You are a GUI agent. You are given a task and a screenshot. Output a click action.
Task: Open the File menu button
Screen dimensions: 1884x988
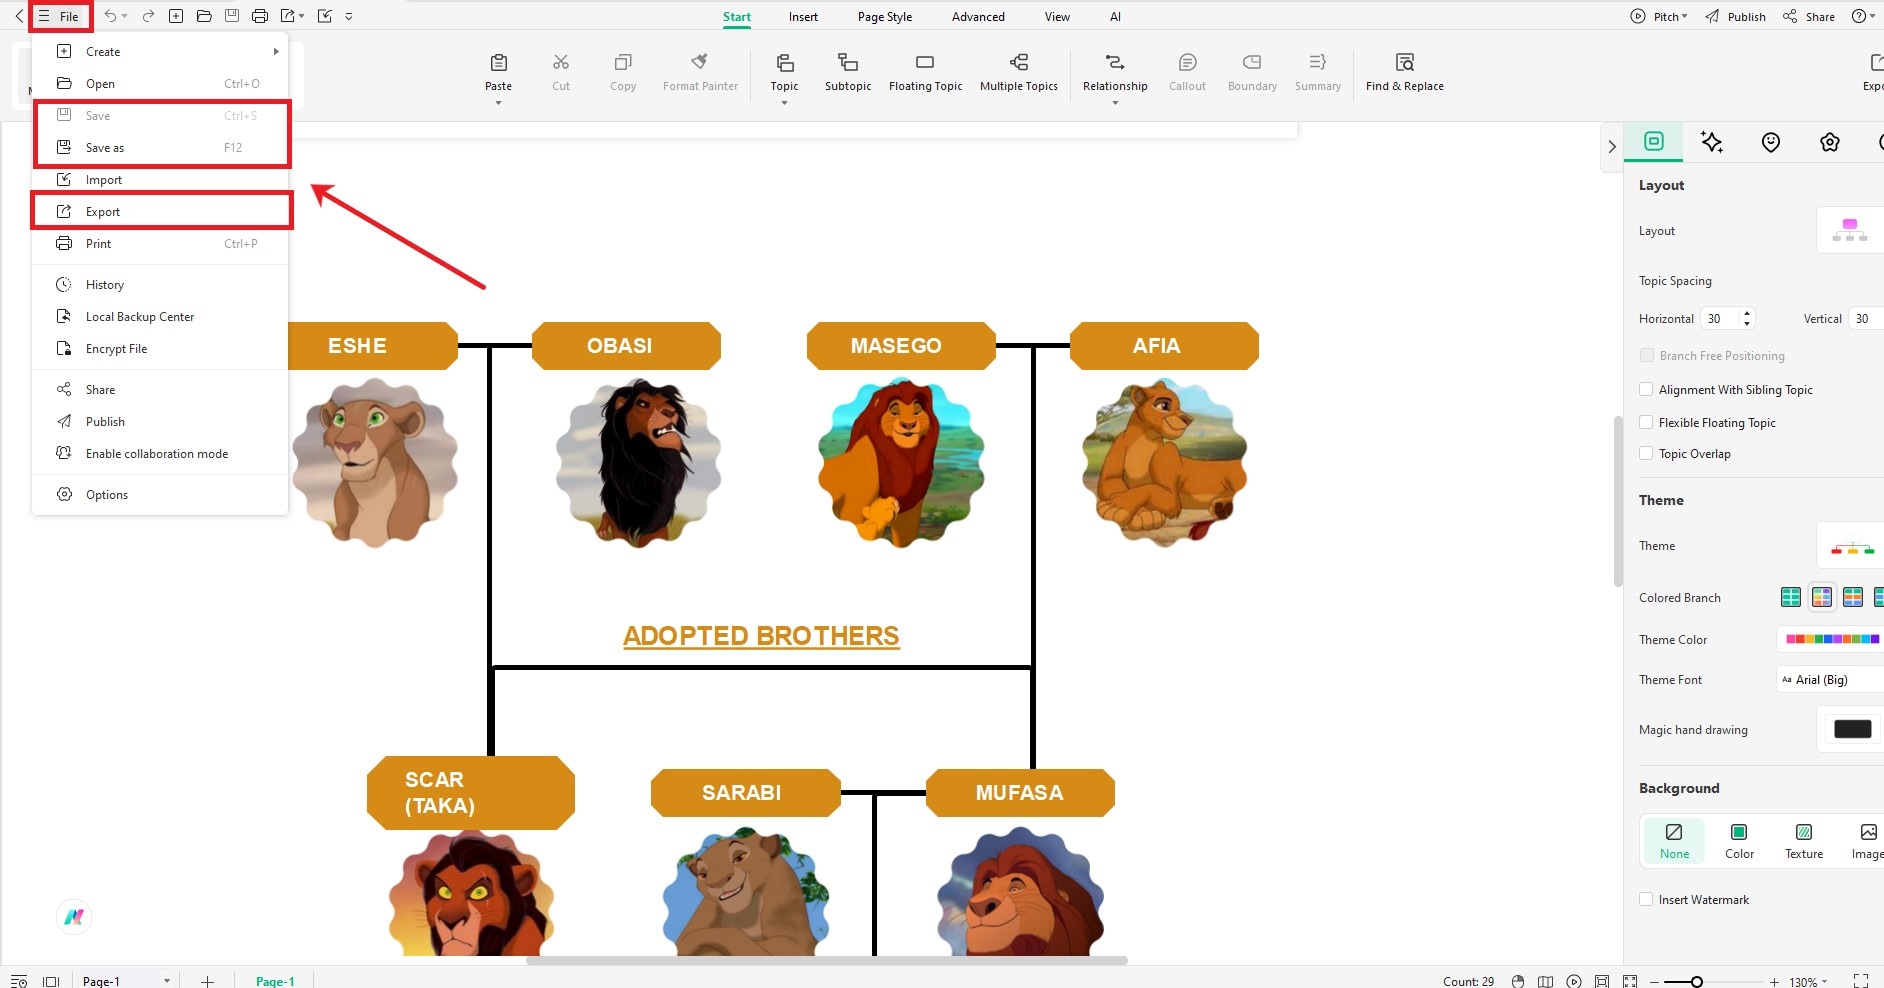60,16
